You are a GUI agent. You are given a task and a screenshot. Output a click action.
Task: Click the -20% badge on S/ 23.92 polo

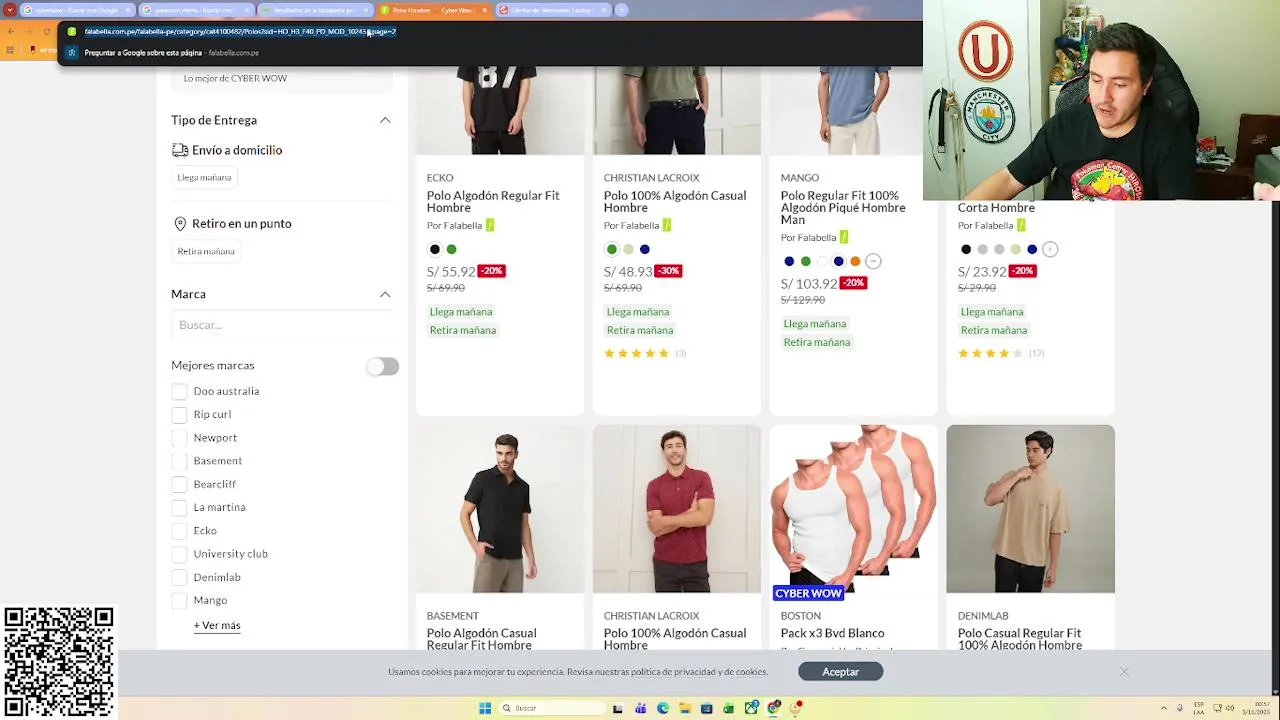click(1022, 271)
